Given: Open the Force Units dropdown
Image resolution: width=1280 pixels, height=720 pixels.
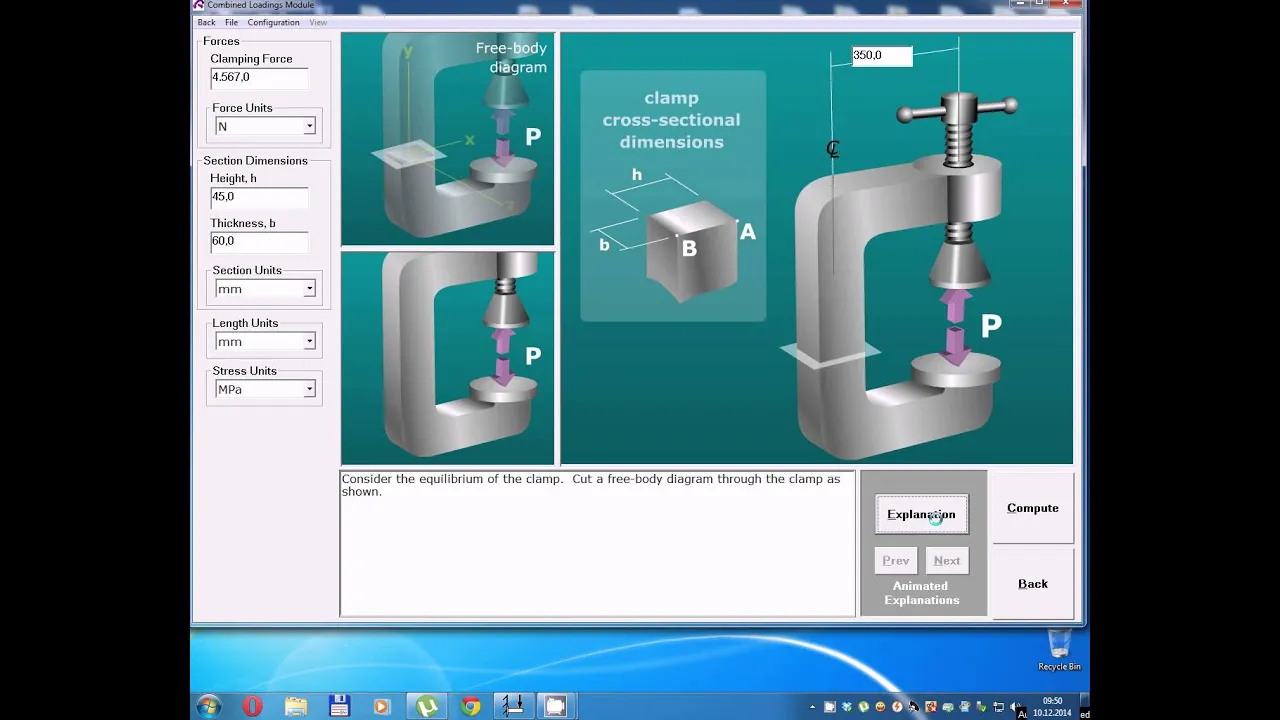Looking at the screenshot, I should click(266, 126).
